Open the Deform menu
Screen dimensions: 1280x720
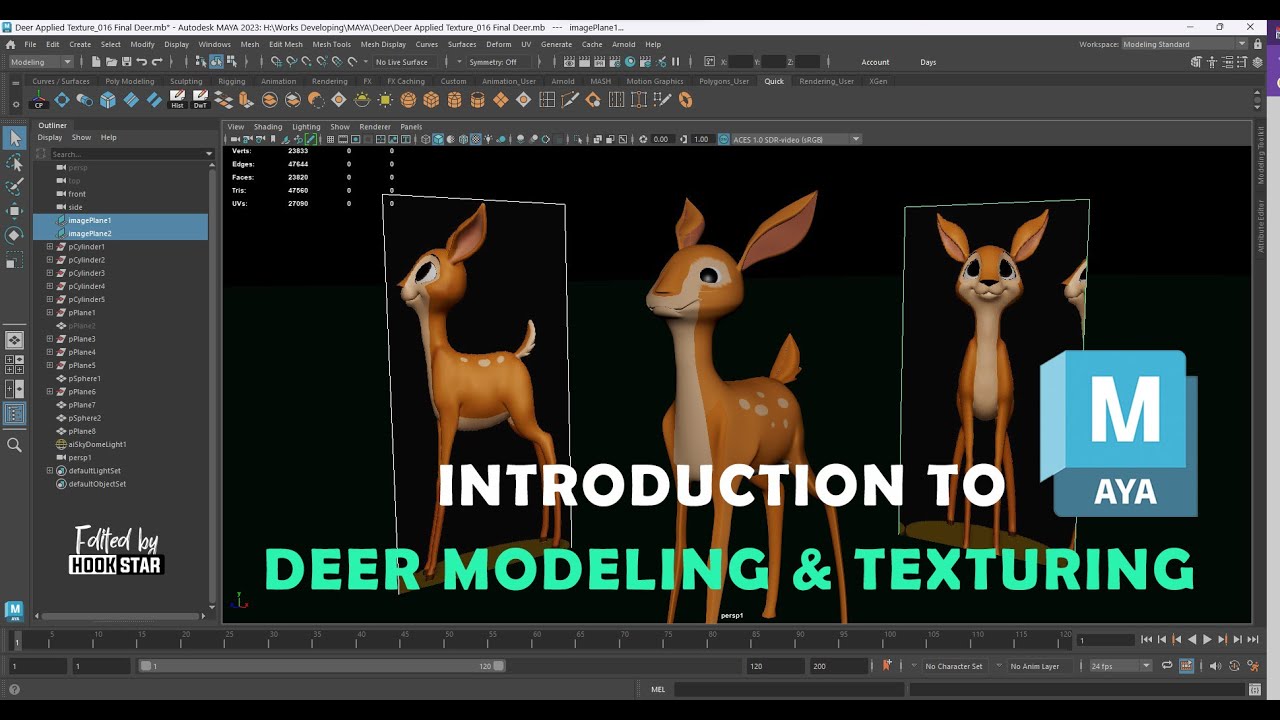coord(499,44)
